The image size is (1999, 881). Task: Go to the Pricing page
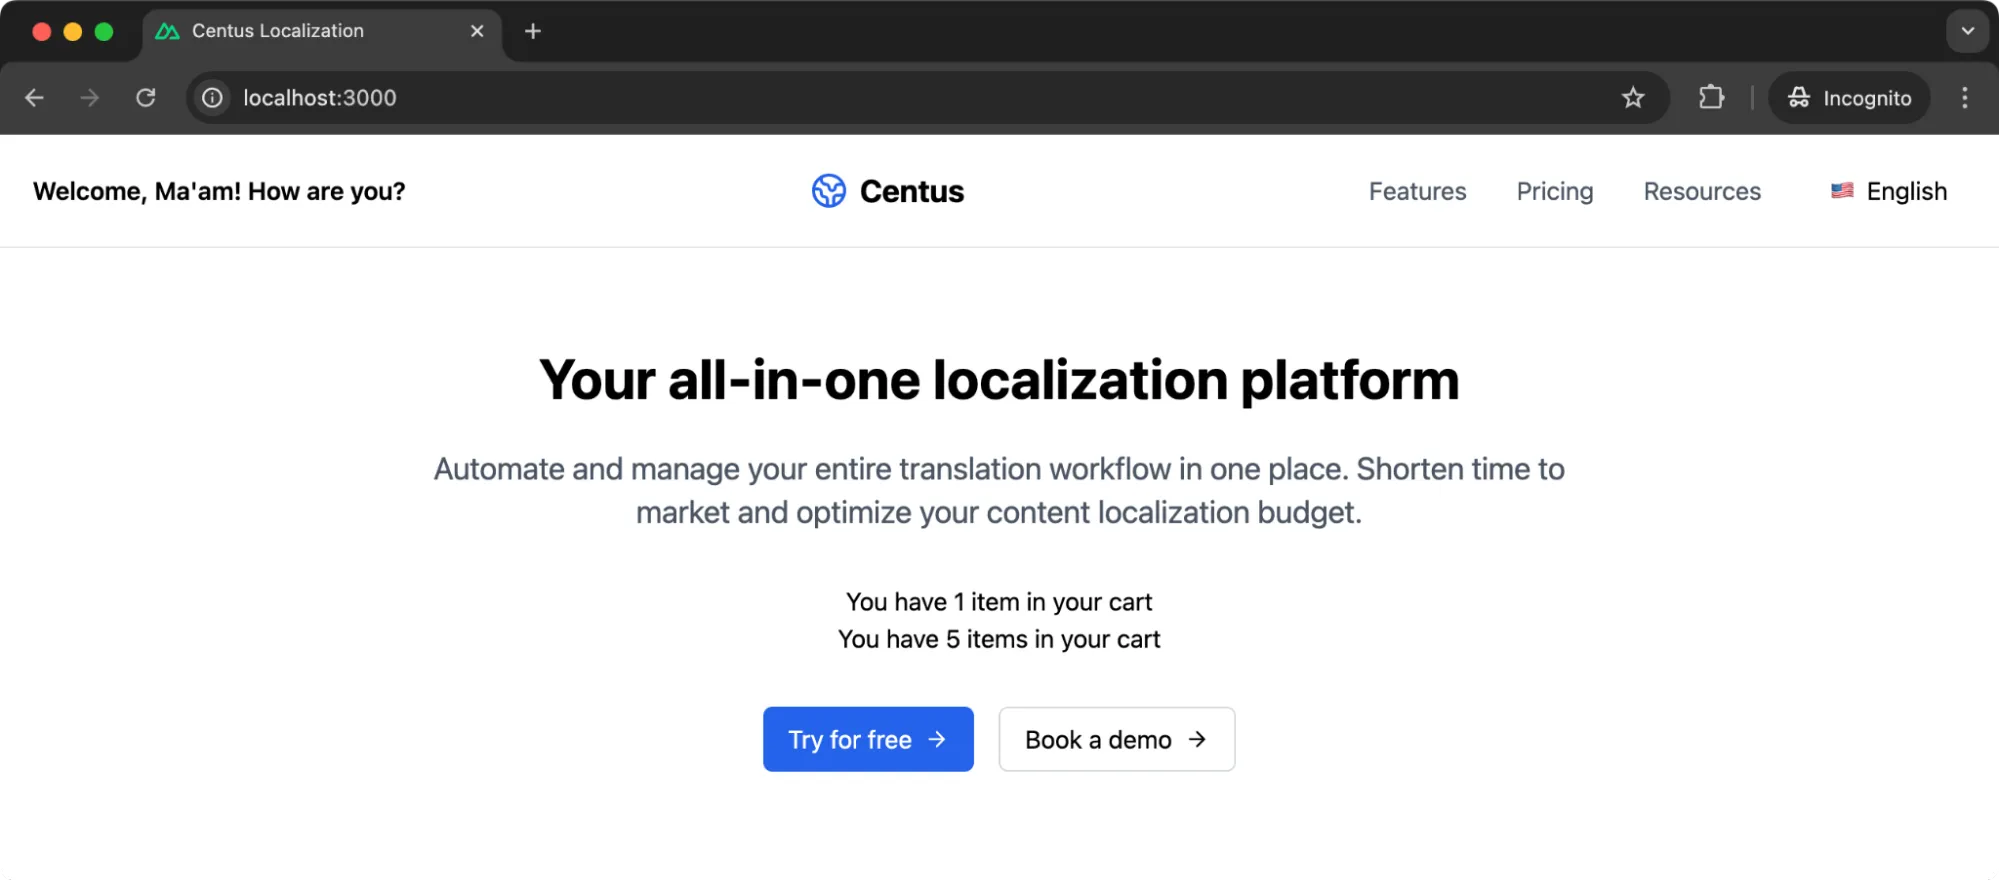click(x=1554, y=191)
